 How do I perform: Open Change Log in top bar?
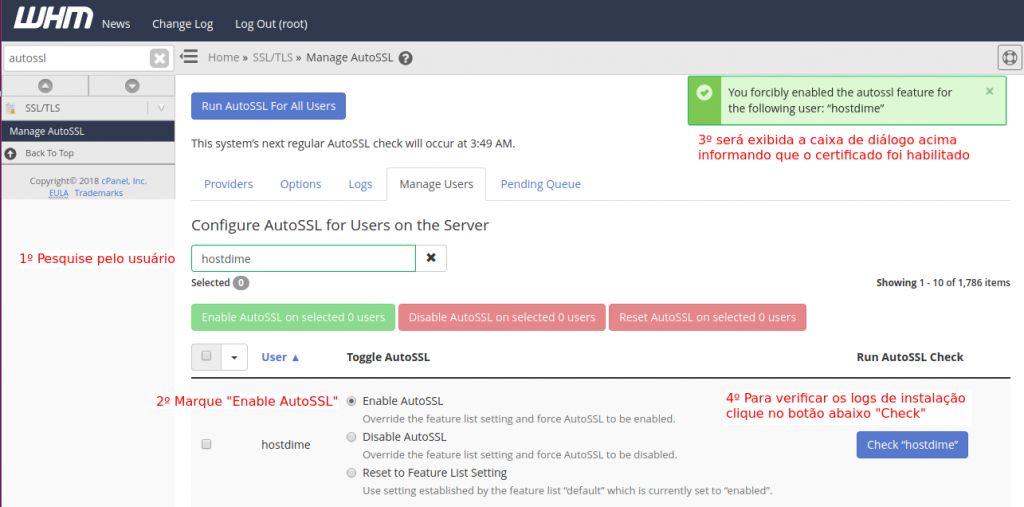[182, 24]
